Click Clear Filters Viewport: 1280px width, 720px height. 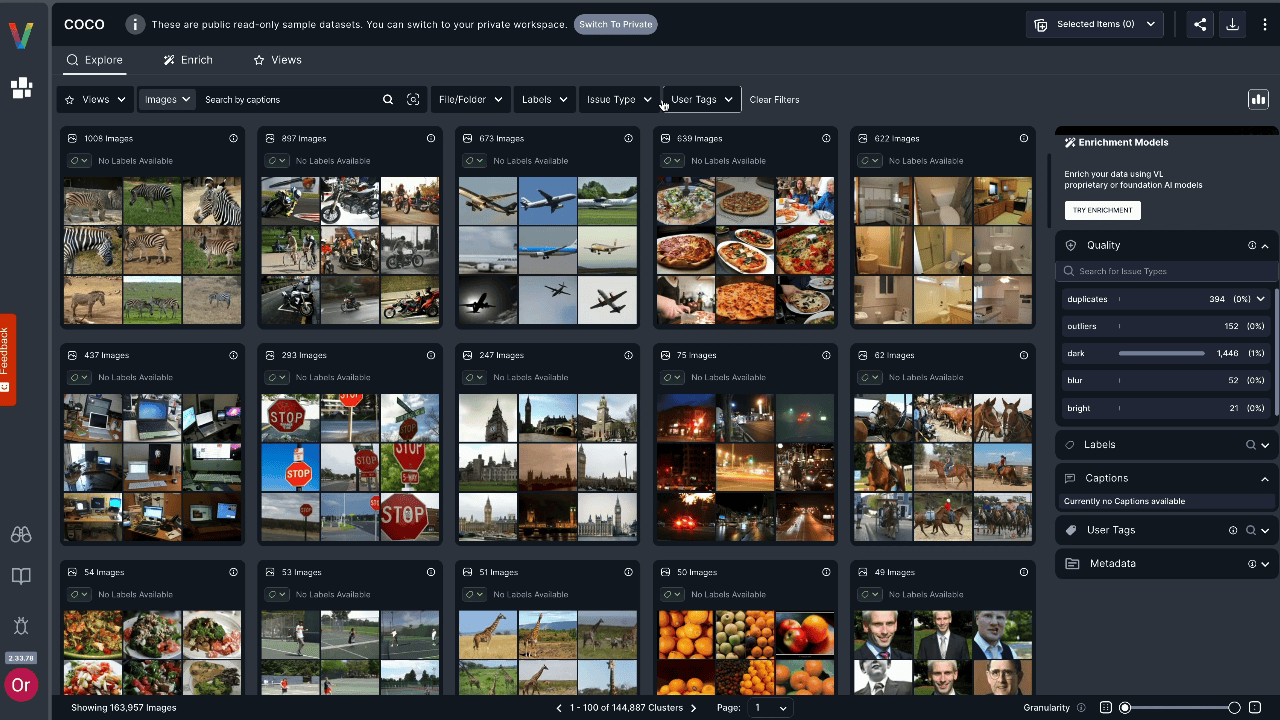click(774, 100)
